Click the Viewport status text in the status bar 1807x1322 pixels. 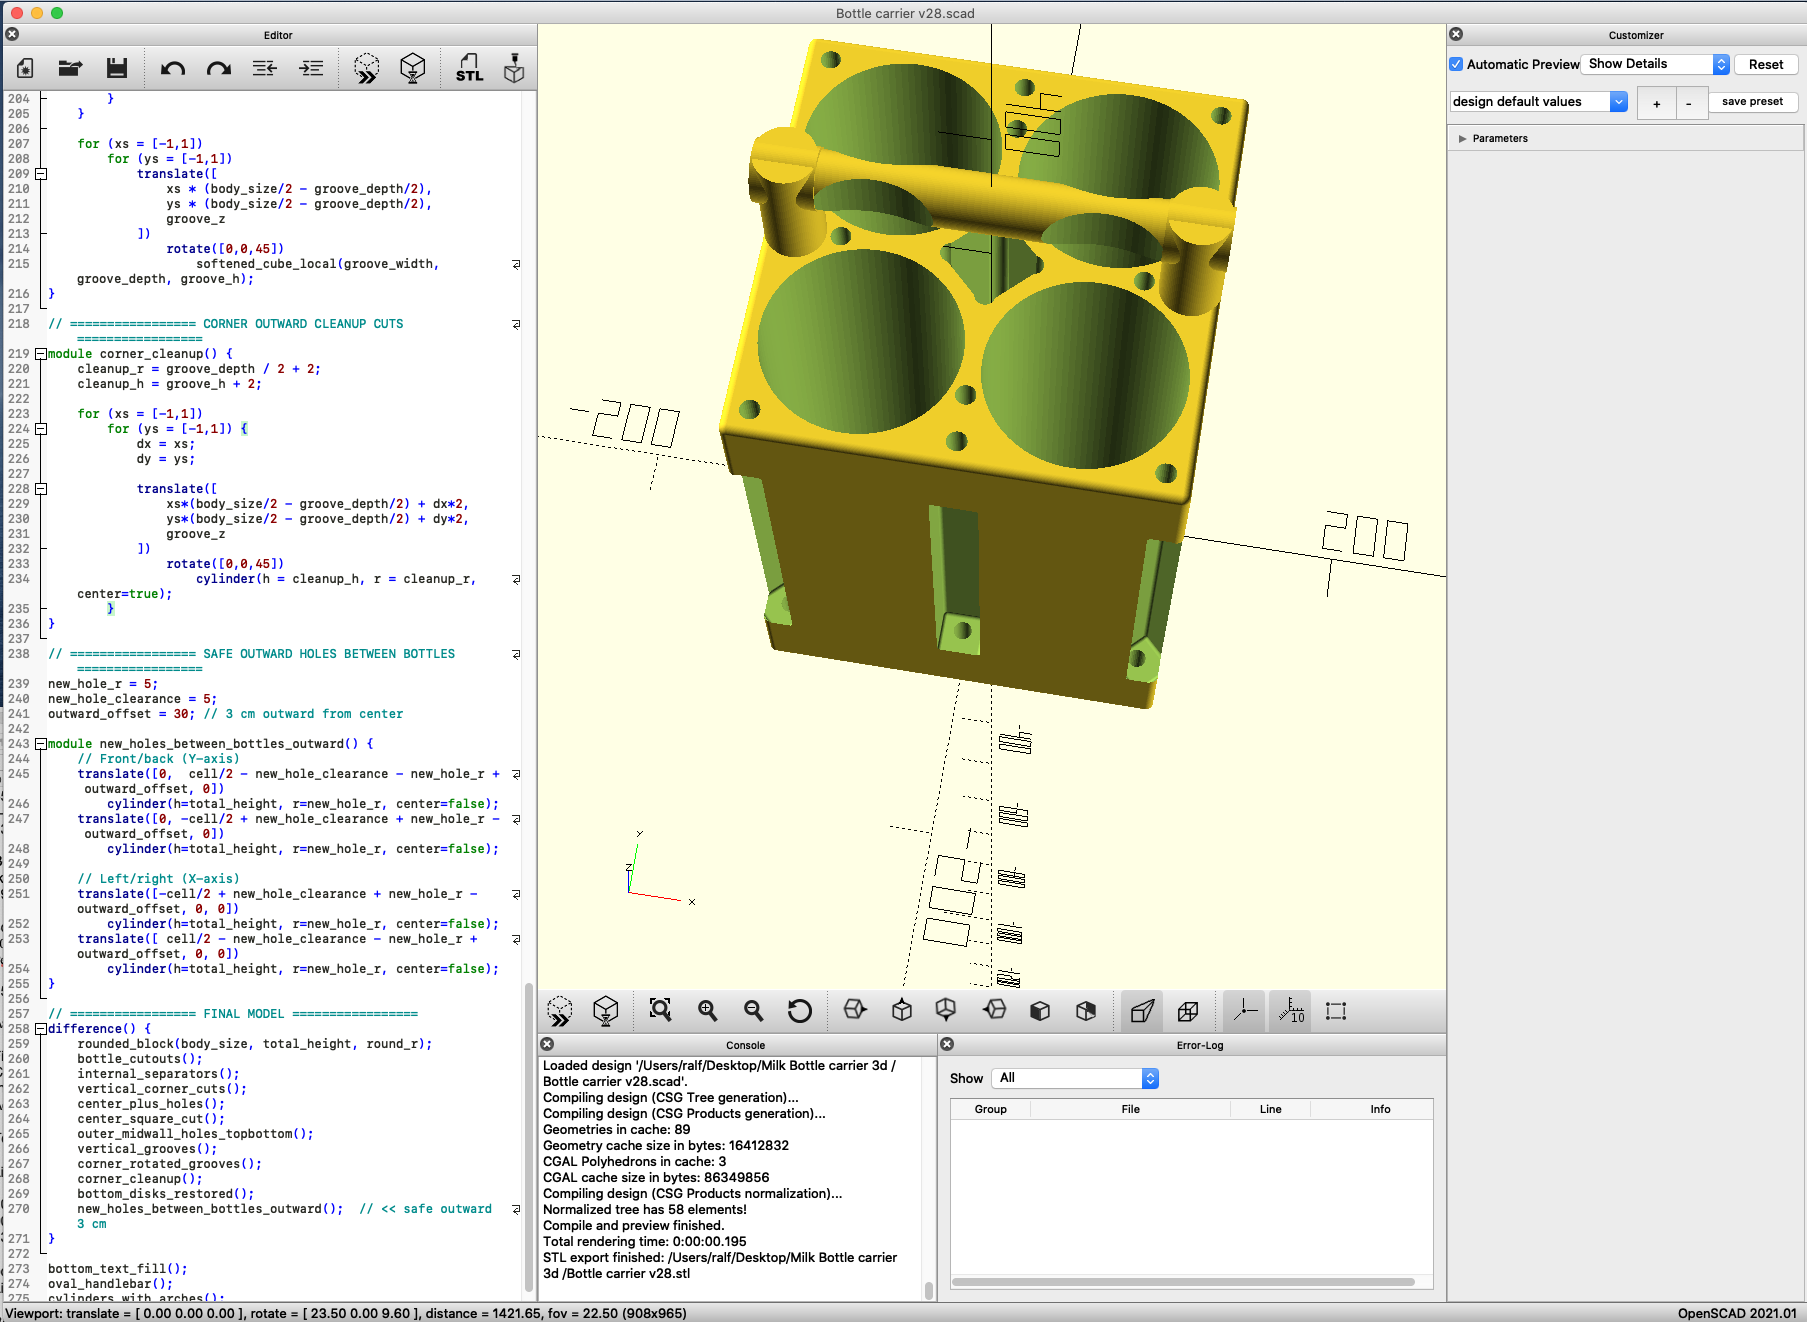346,1313
